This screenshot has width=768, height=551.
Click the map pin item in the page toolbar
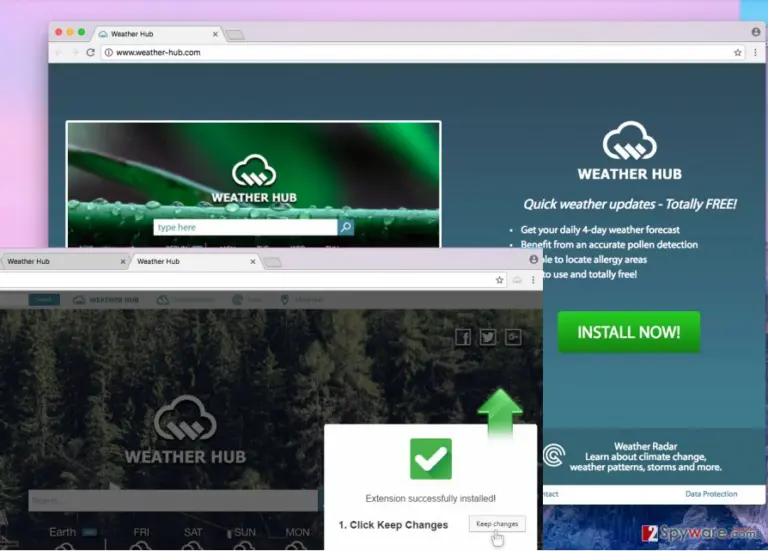click(302, 300)
